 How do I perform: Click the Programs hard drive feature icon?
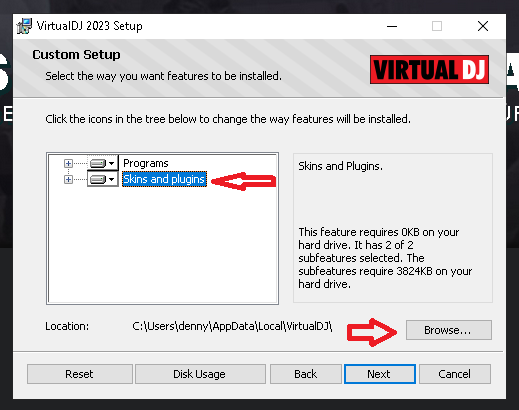click(98, 163)
